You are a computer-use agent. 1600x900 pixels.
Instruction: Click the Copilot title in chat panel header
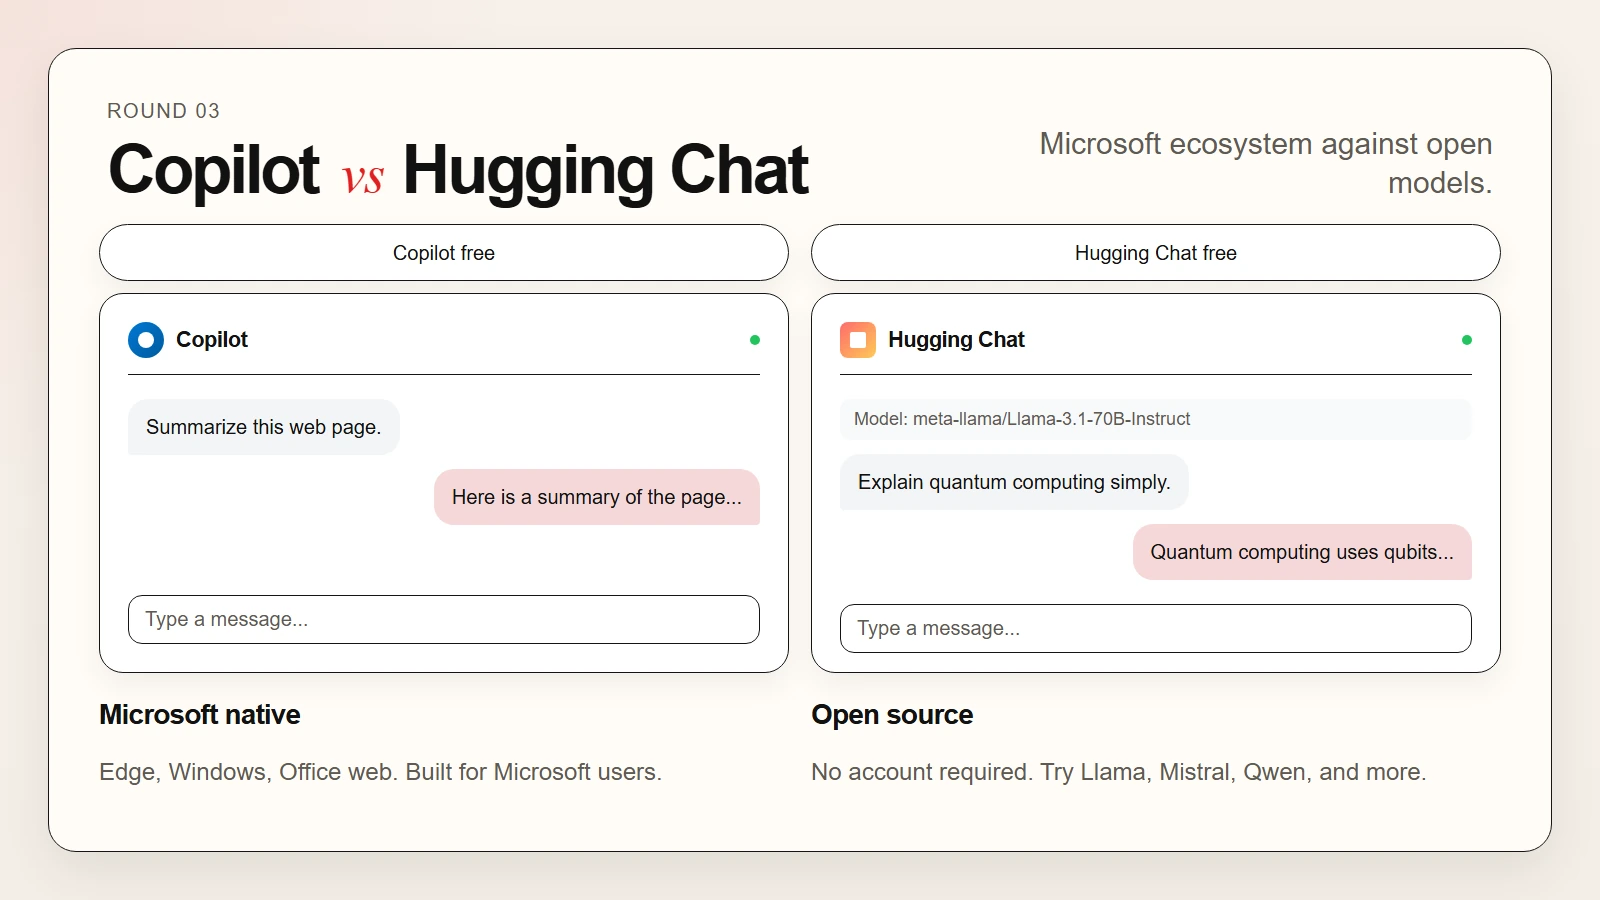[x=212, y=340]
